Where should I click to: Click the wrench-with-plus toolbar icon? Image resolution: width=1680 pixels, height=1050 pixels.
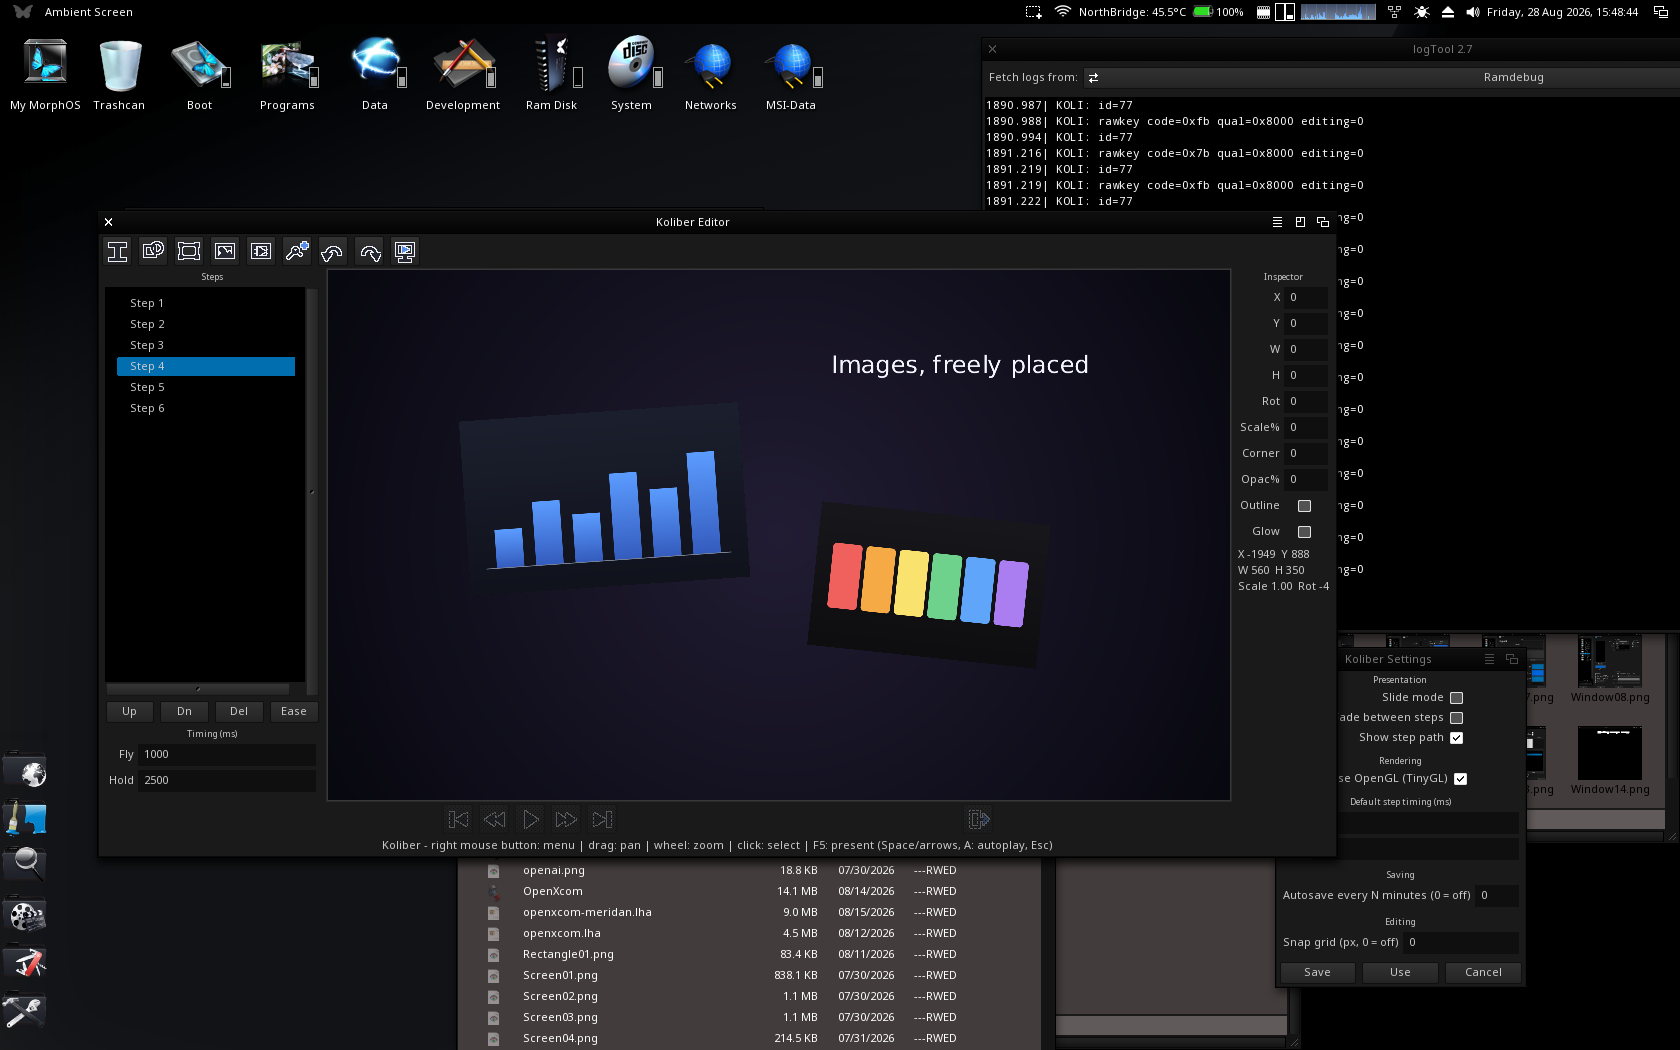click(x=297, y=252)
